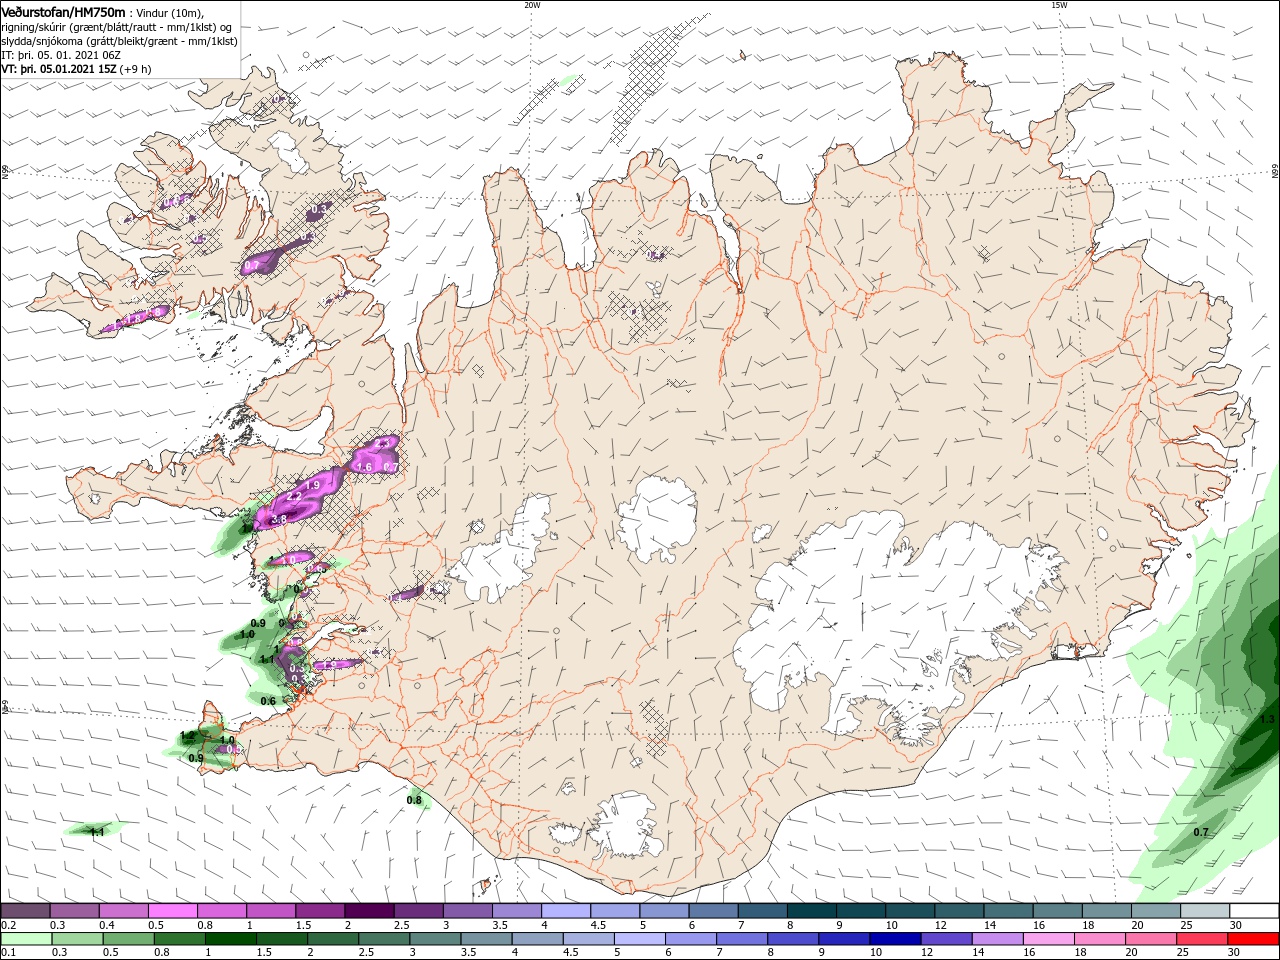Pick the top-row swatch labeled 14
Screen dimensions: 1280x960
coord(1008,911)
